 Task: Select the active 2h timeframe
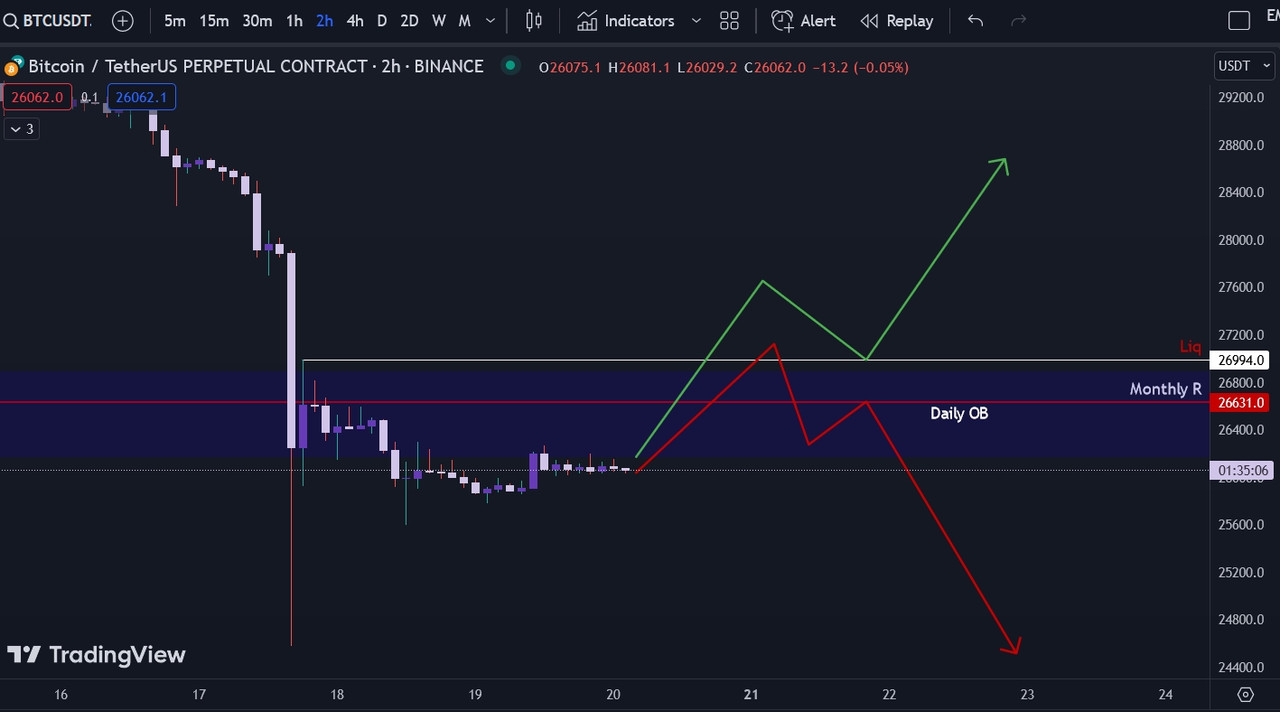pyautogui.click(x=324, y=20)
